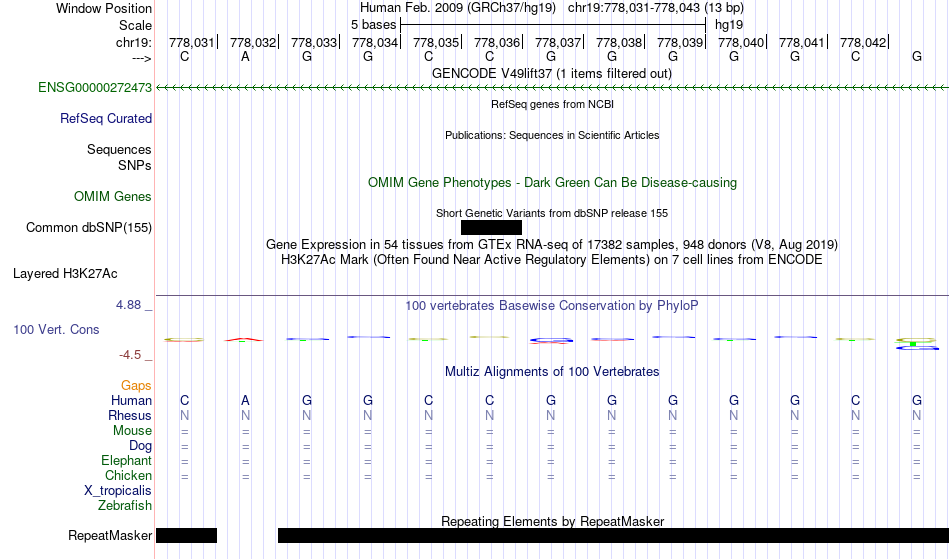The width and height of the screenshot is (950, 559).
Task: Select the OMIM Genes track label
Action: tap(113, 197)
